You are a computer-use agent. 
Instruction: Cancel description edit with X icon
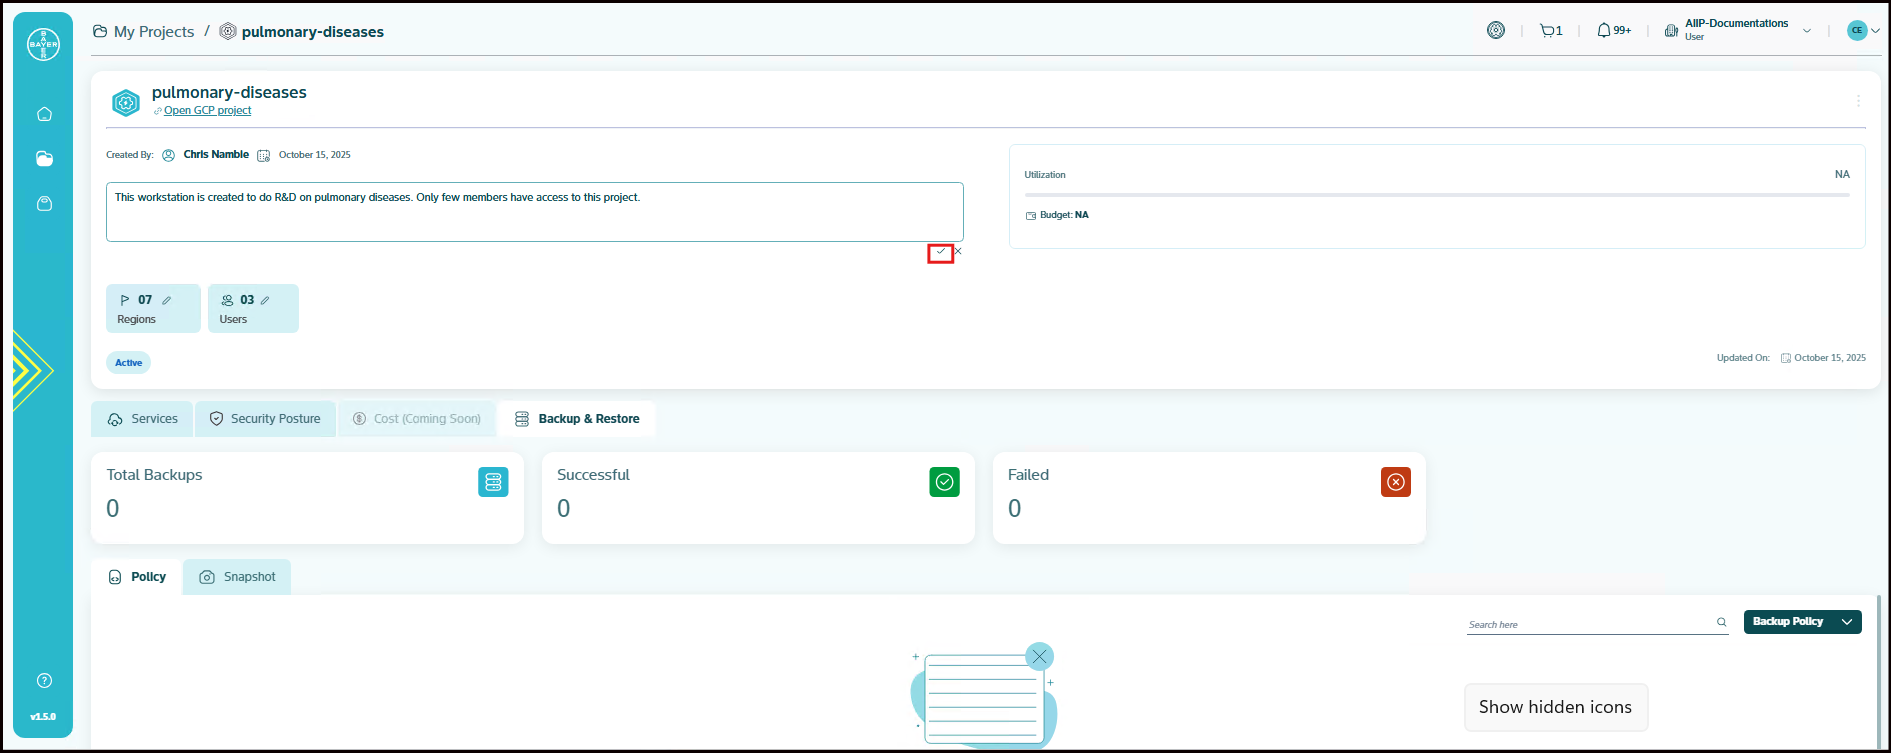(x=958, y=252)
